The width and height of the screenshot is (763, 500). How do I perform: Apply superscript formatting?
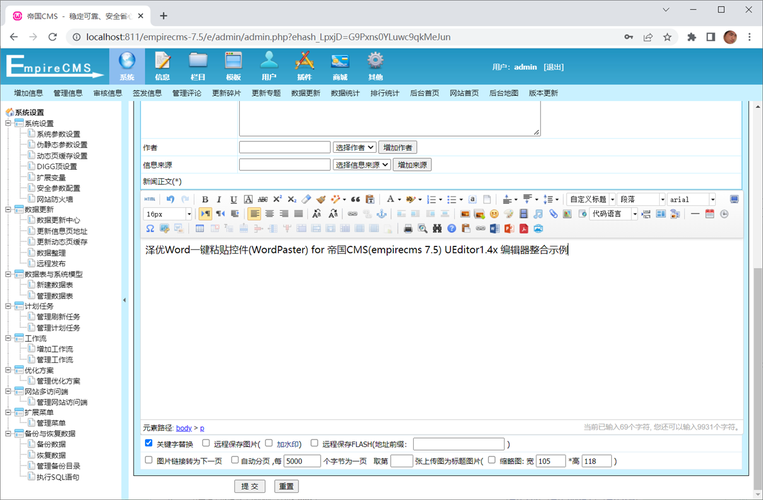[x=277, y=199]
